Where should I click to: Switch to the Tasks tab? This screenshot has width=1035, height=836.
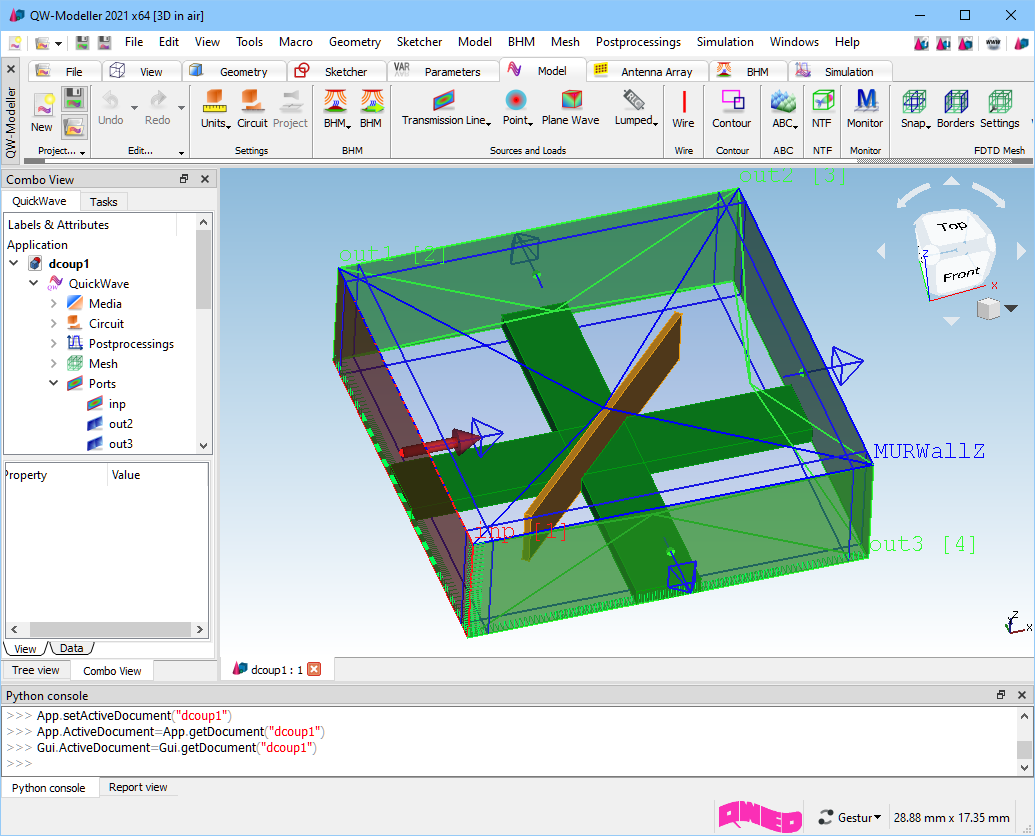(x=104, y=202)
